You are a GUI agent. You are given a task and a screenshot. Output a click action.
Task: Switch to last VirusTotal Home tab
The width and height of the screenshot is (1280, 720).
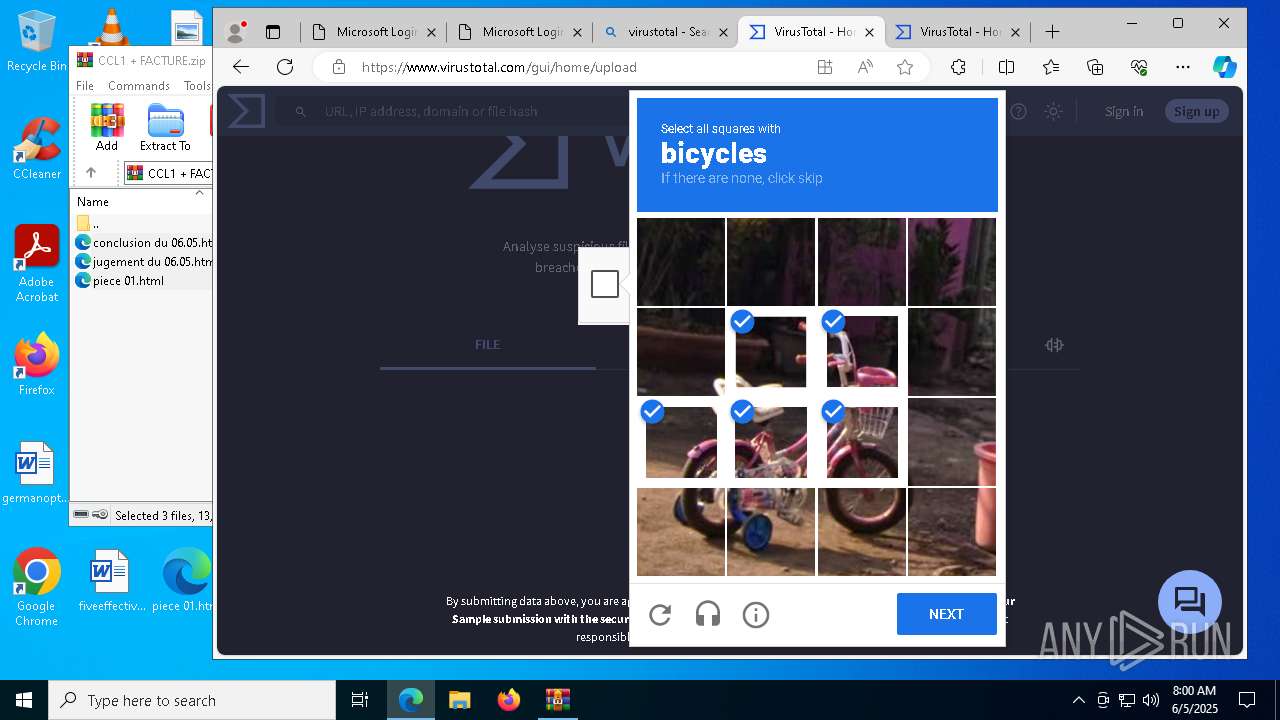tap(957, 32)
